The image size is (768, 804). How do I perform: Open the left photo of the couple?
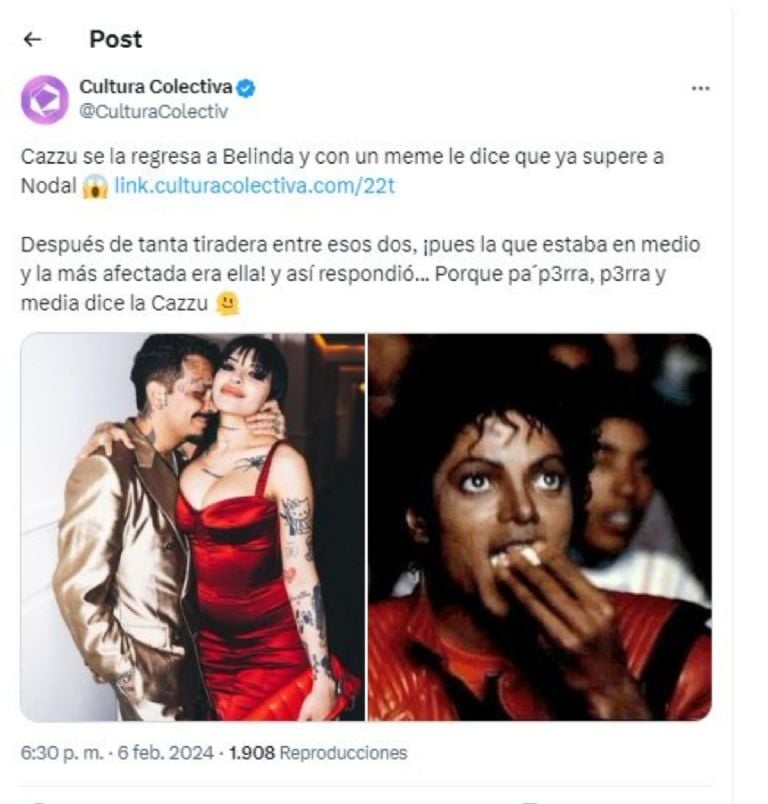point(193,527)
